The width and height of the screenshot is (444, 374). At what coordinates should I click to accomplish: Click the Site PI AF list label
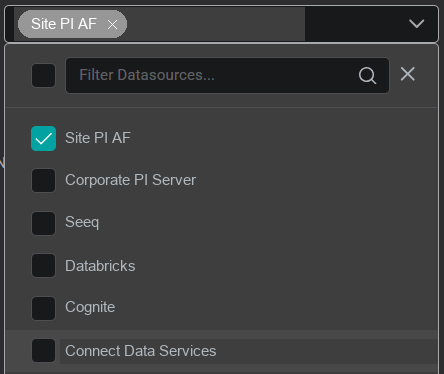[x=98, y=138]
